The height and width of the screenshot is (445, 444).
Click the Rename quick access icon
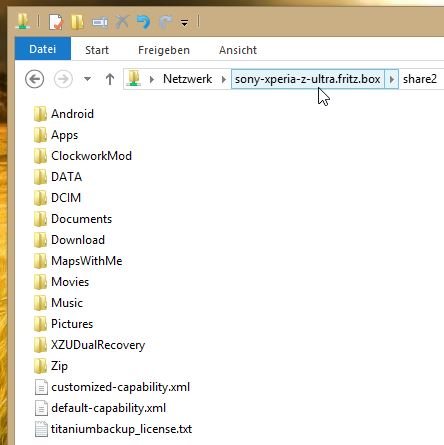(x=100, y=22)
